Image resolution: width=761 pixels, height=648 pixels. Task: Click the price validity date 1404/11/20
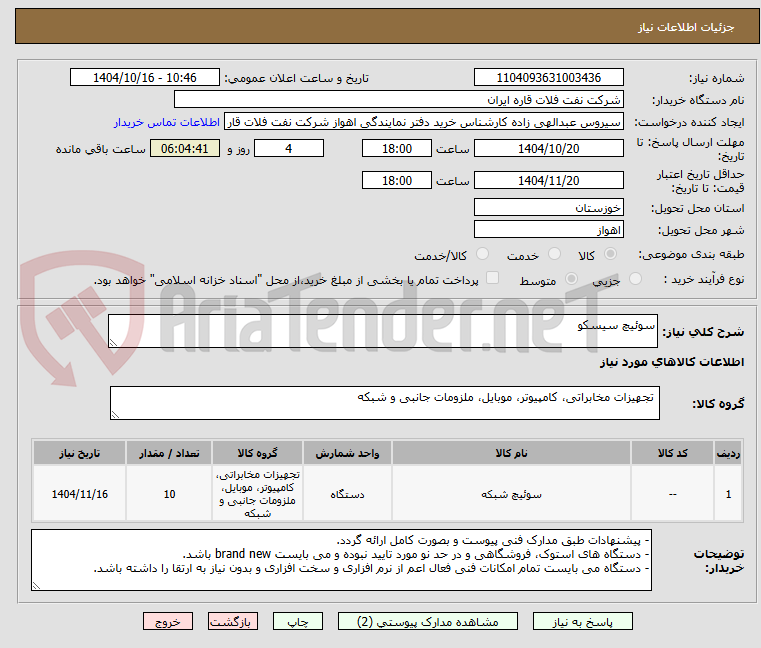(x=548, y=181)
